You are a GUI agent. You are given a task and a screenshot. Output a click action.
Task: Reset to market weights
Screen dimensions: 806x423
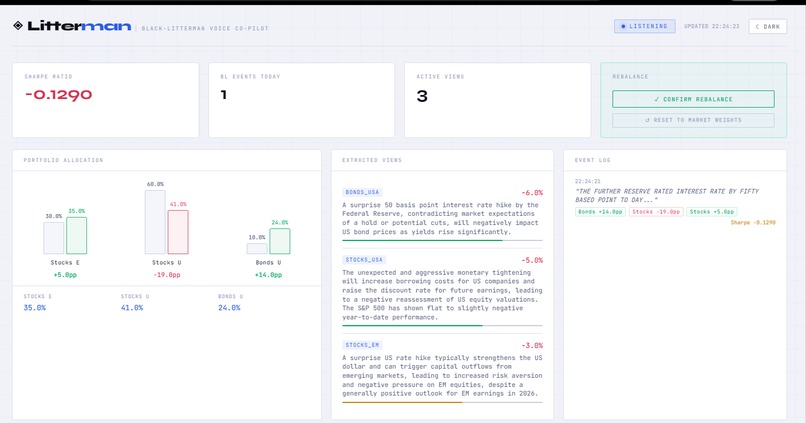693,120
